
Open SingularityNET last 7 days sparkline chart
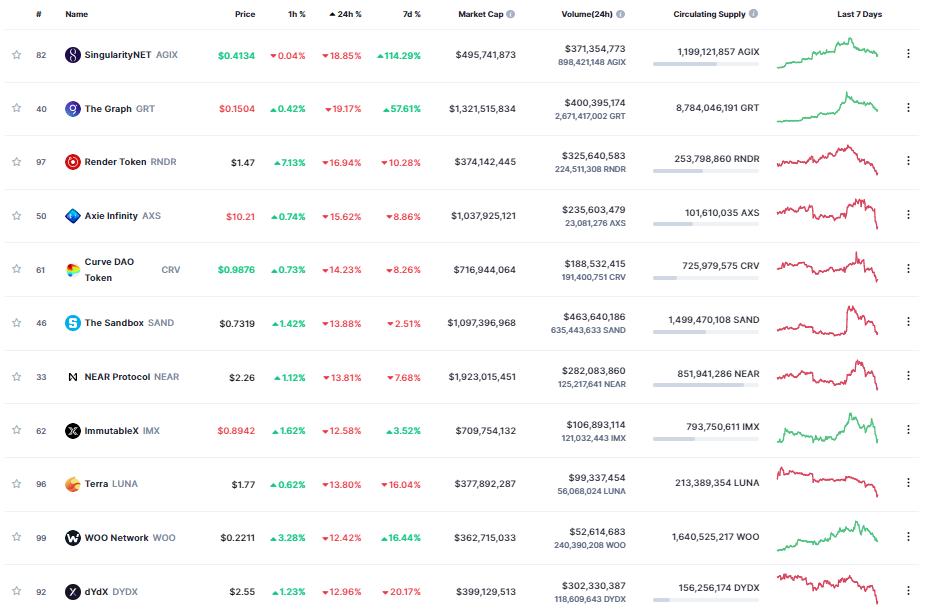(828, 53)
